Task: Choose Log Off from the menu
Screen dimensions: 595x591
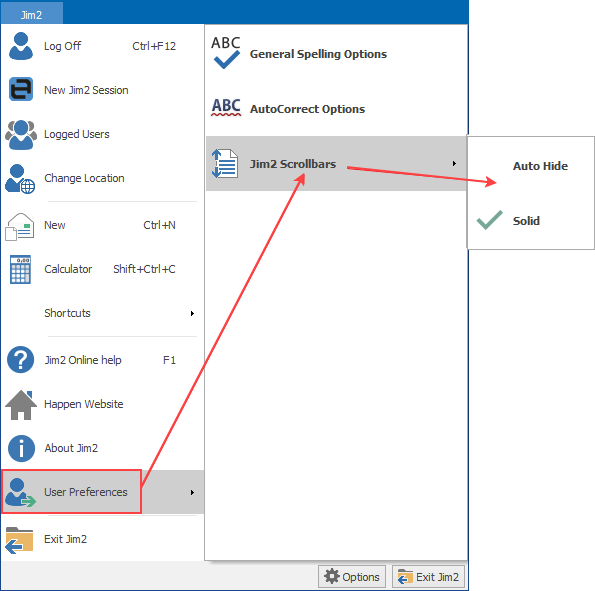Action: 102,46
